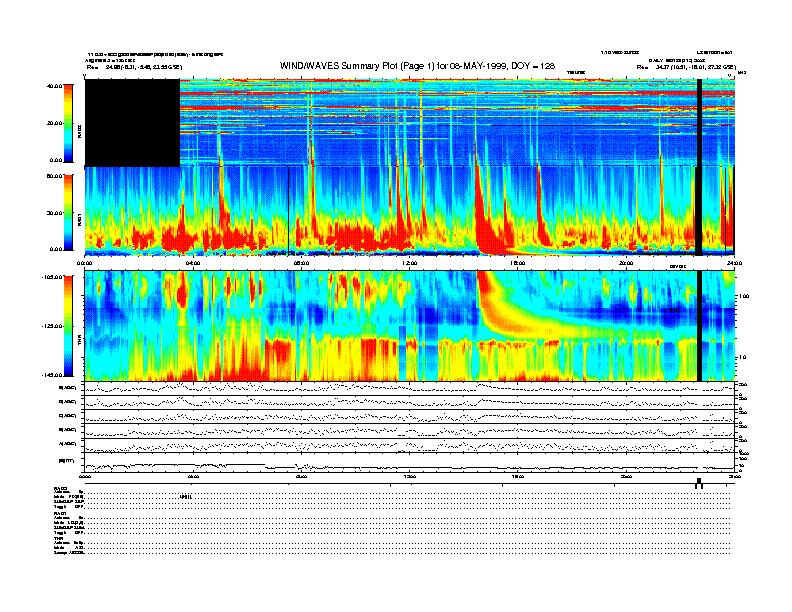Click the 00:00 tick under RAD1 spectrogram
This screenshot has width=792, height=612.
point(84,263)
